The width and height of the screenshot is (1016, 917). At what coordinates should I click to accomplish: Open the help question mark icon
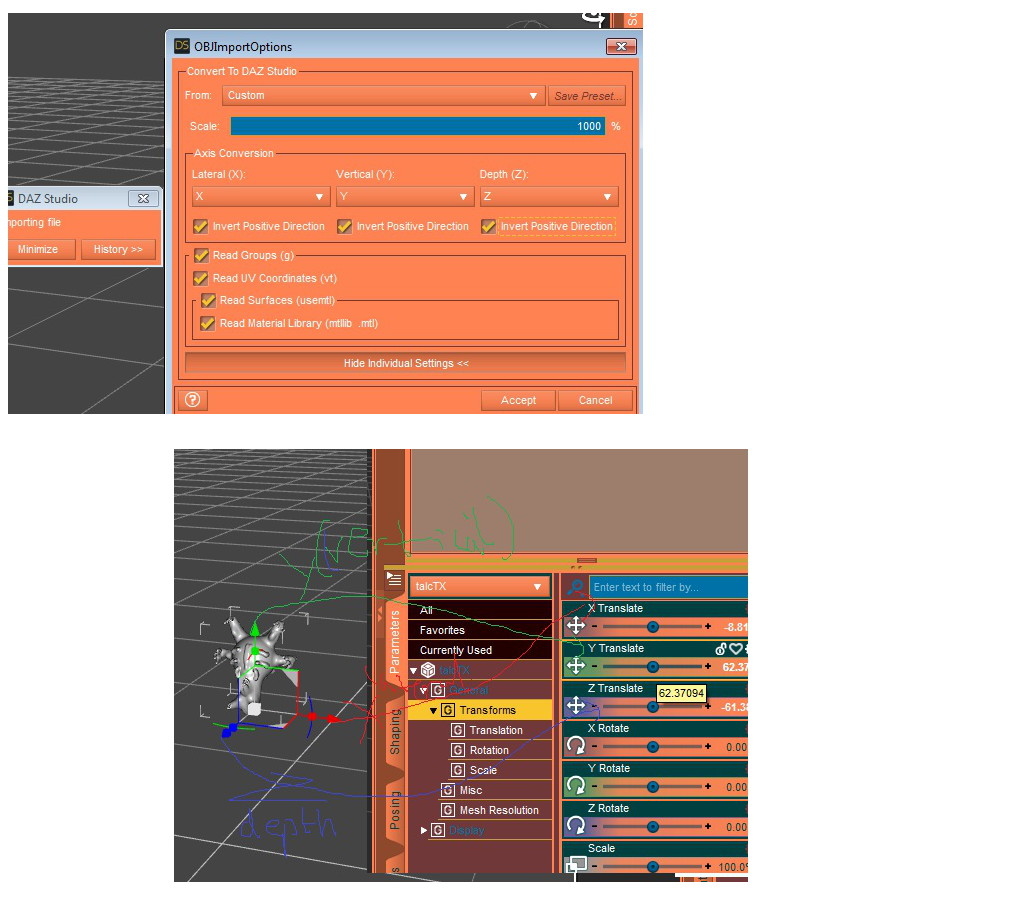[x=193, y=400]
